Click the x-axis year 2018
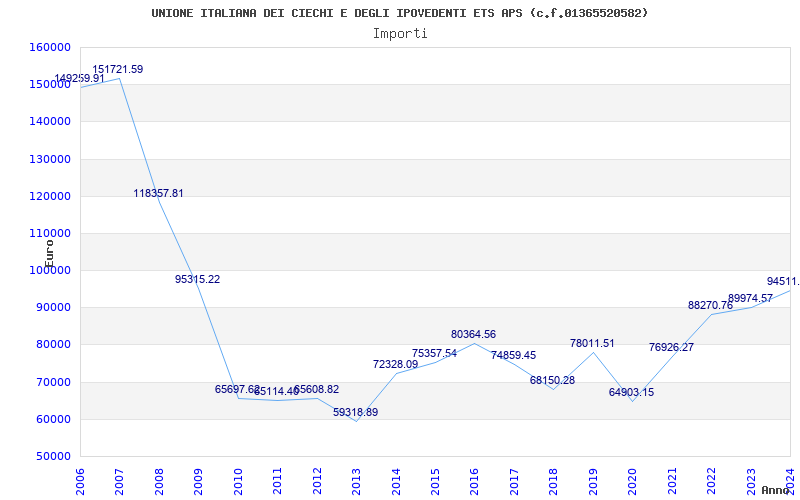Viewport: 800px width, 500px height. 554,481
